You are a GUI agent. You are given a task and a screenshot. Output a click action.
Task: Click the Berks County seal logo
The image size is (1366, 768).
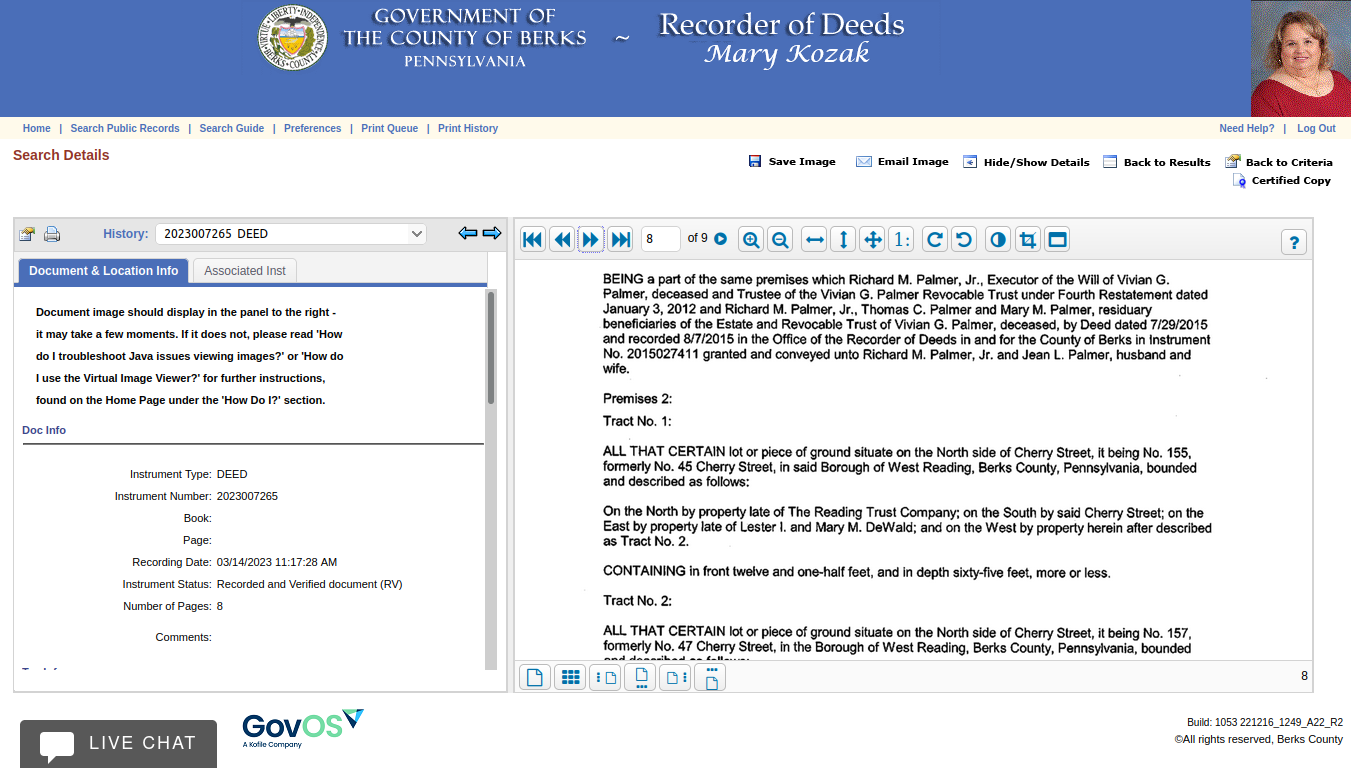[x=293, y=37]
